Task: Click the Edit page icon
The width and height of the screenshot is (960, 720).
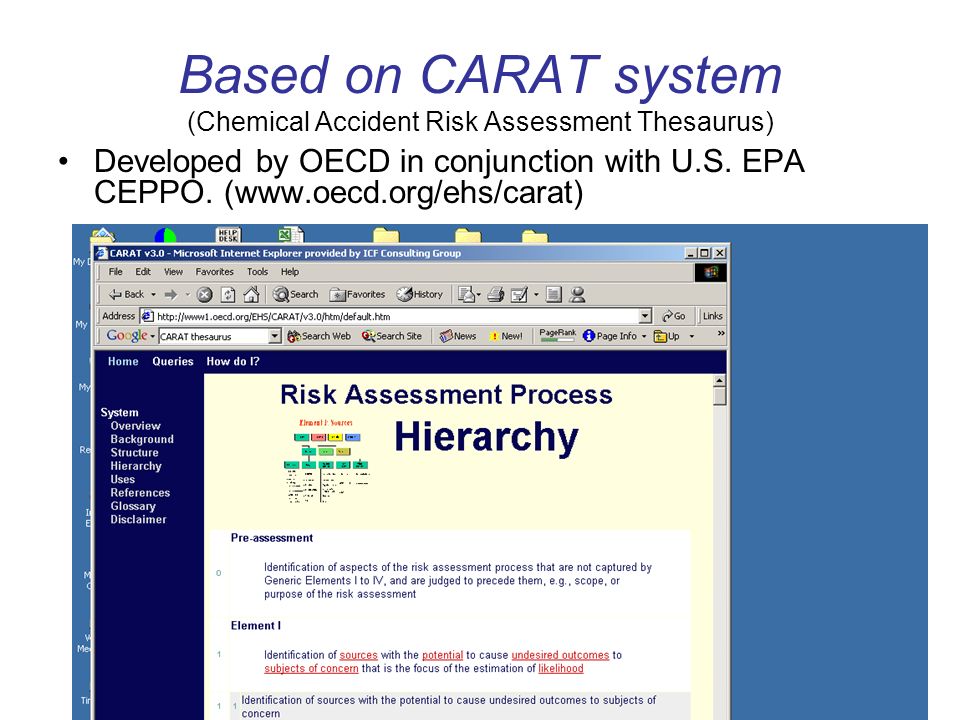Action: click(519, 295)
